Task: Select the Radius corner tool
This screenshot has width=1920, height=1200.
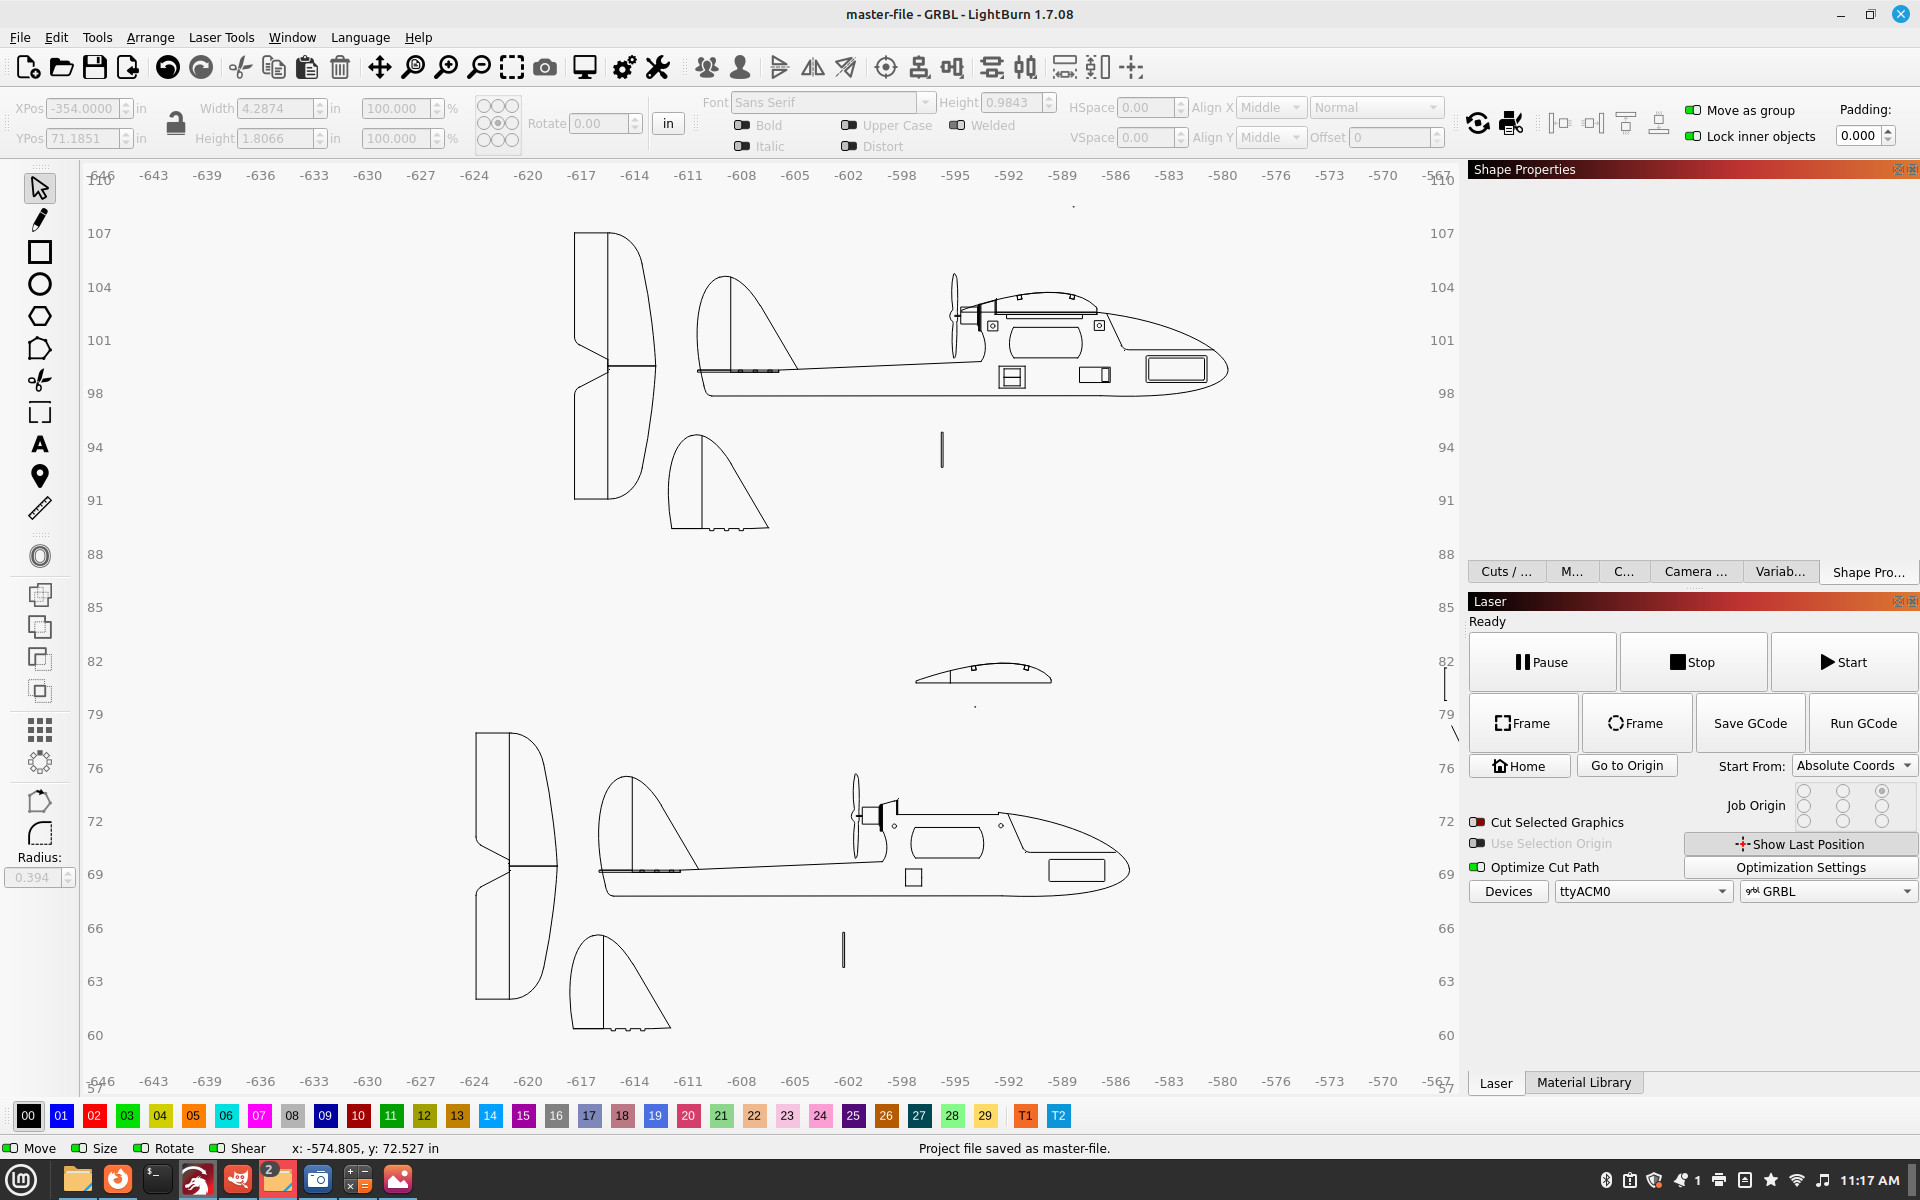Action: pos(40,833)
